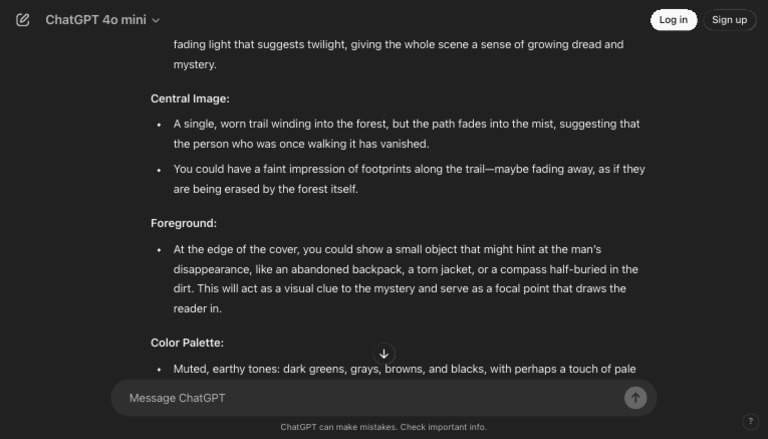This screenshot has height=439, width=768.
Task: Click the line about muted, earthy tones
Action: [404, 369]
